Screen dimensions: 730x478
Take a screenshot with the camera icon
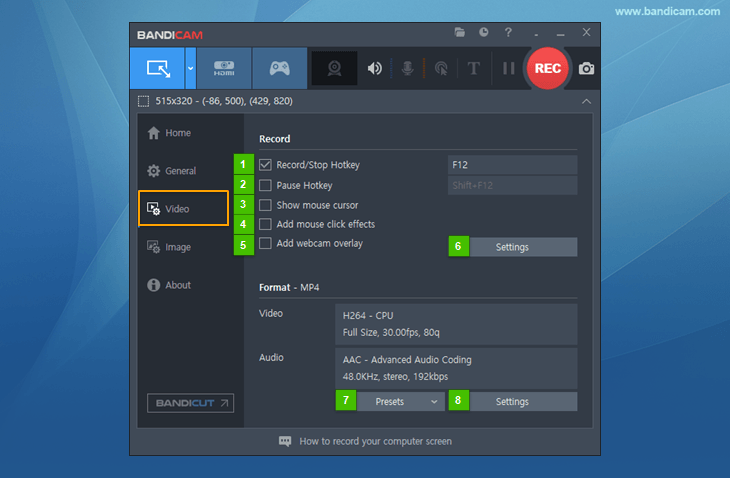[x=586, y=68]
